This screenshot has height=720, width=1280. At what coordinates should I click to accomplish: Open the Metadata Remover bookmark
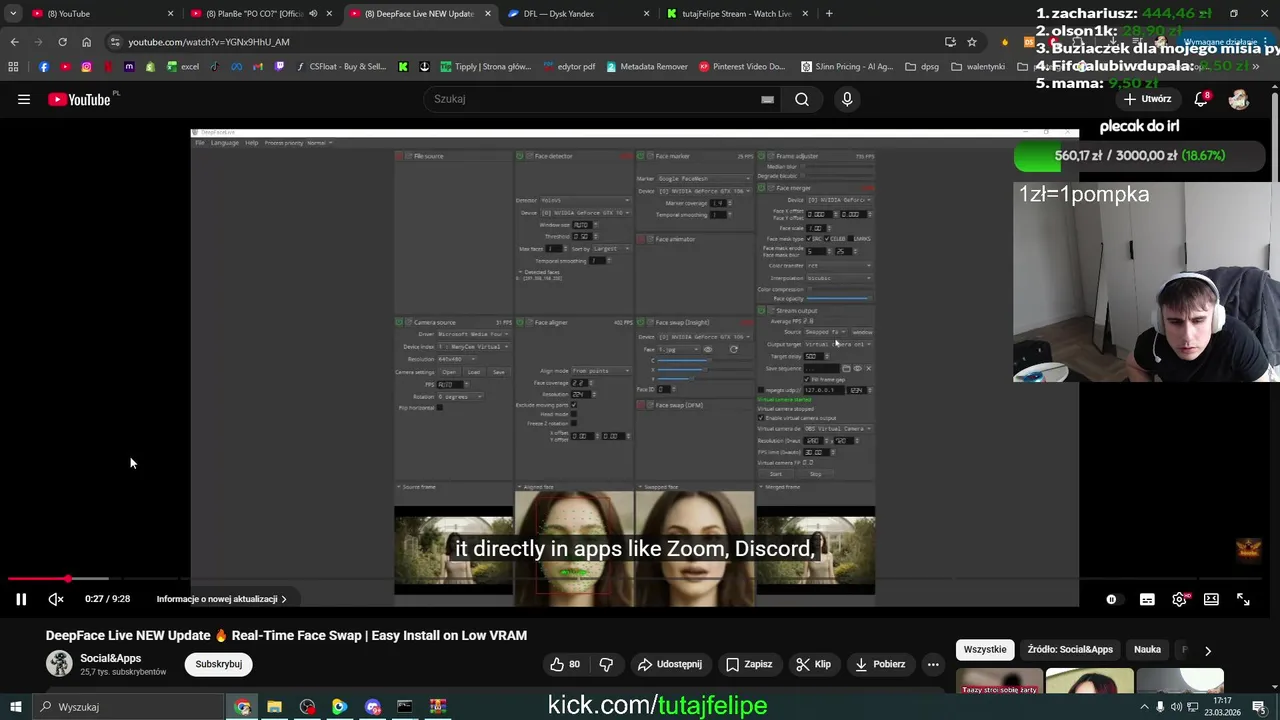pos(647,67)
